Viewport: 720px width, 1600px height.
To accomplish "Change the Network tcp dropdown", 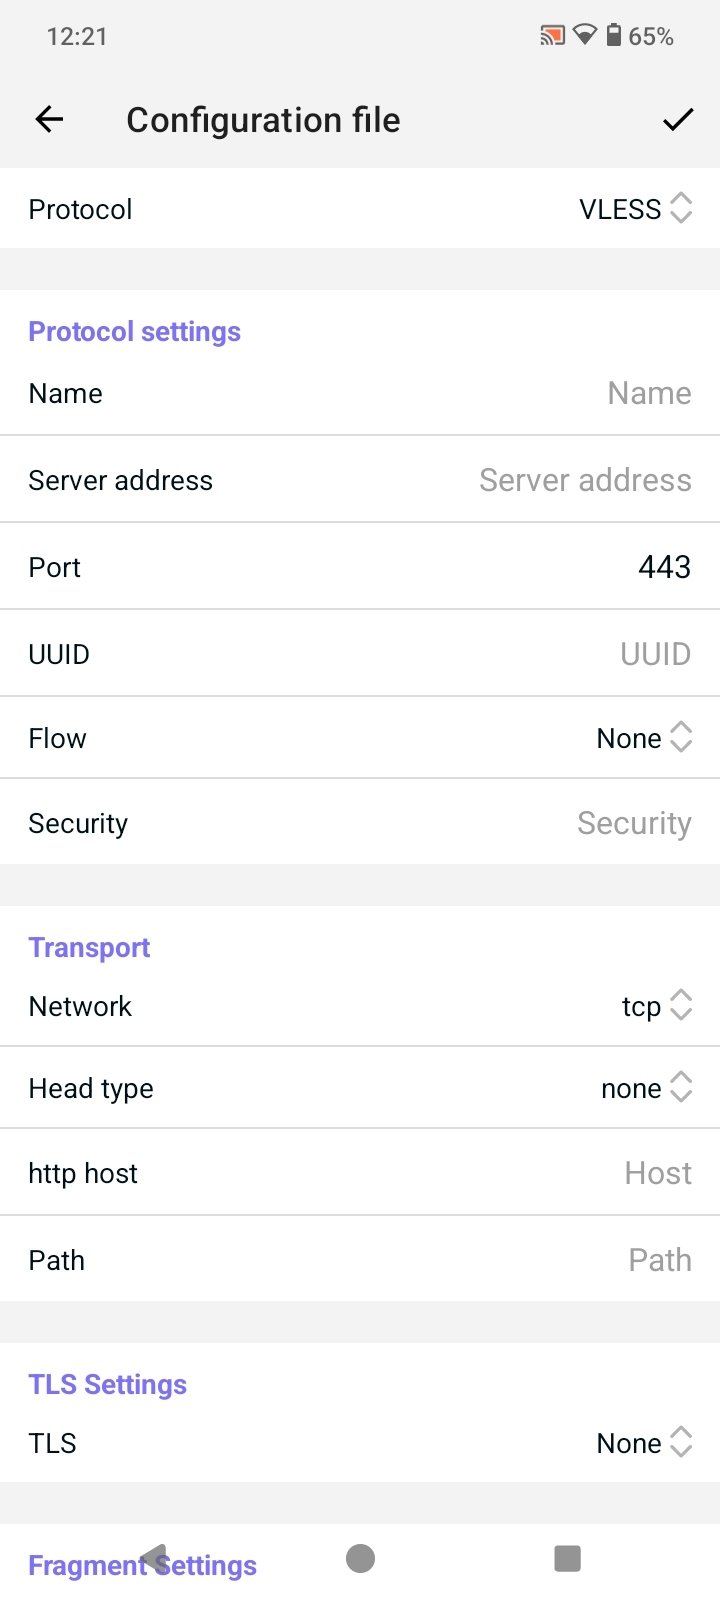I will pos(656,1006).
